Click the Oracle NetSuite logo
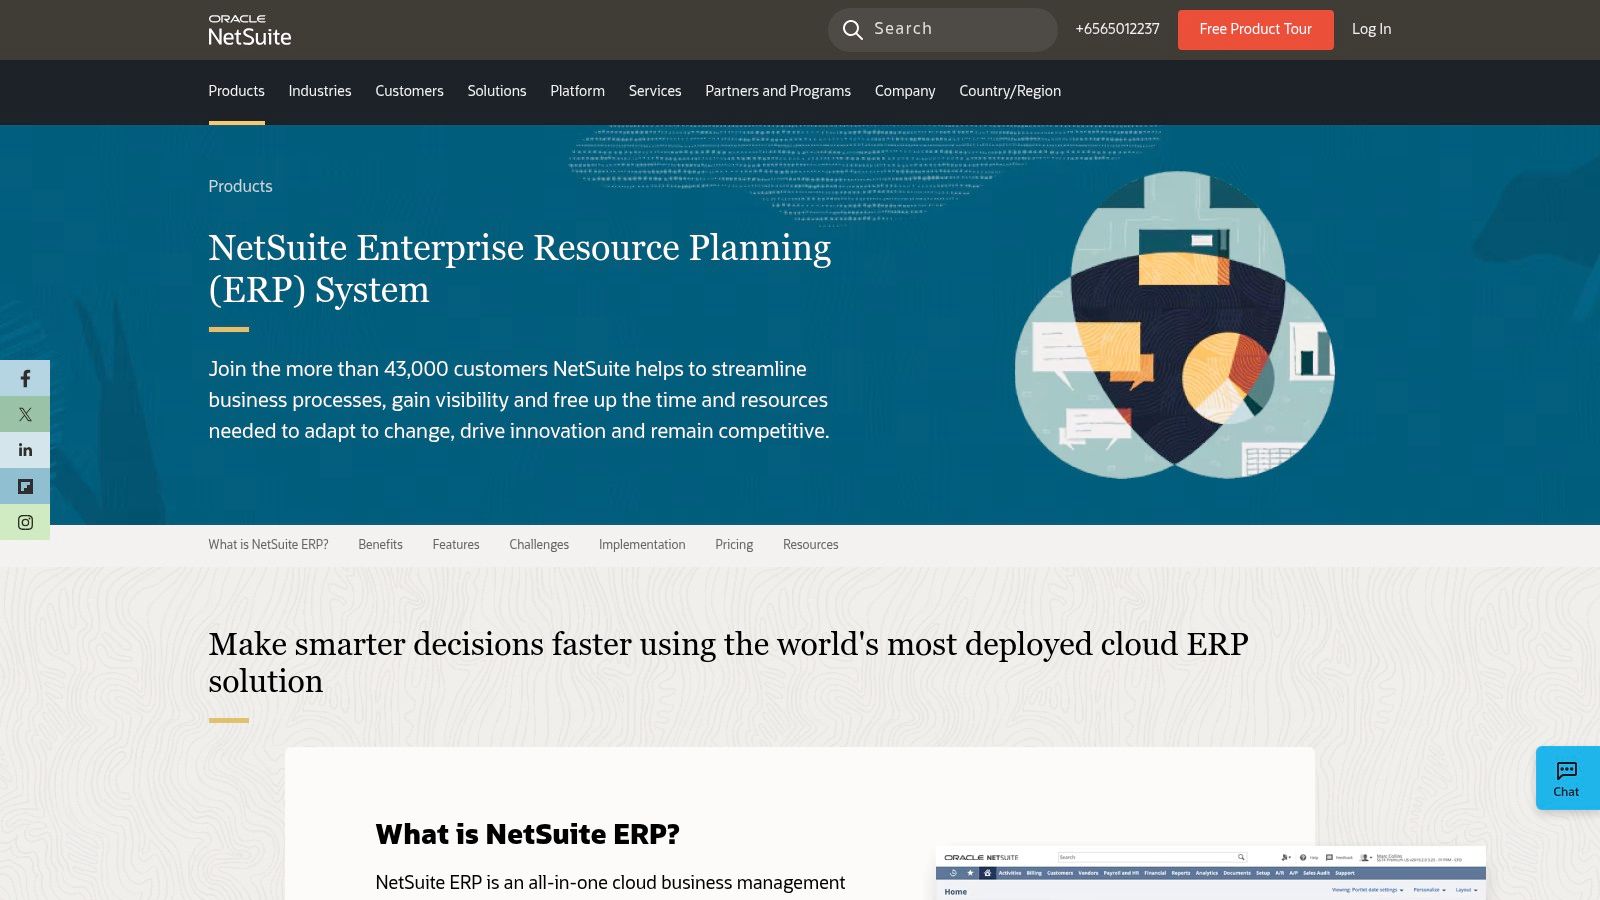The height and width of the screenshot is (900, 1600). coord(249,29)
